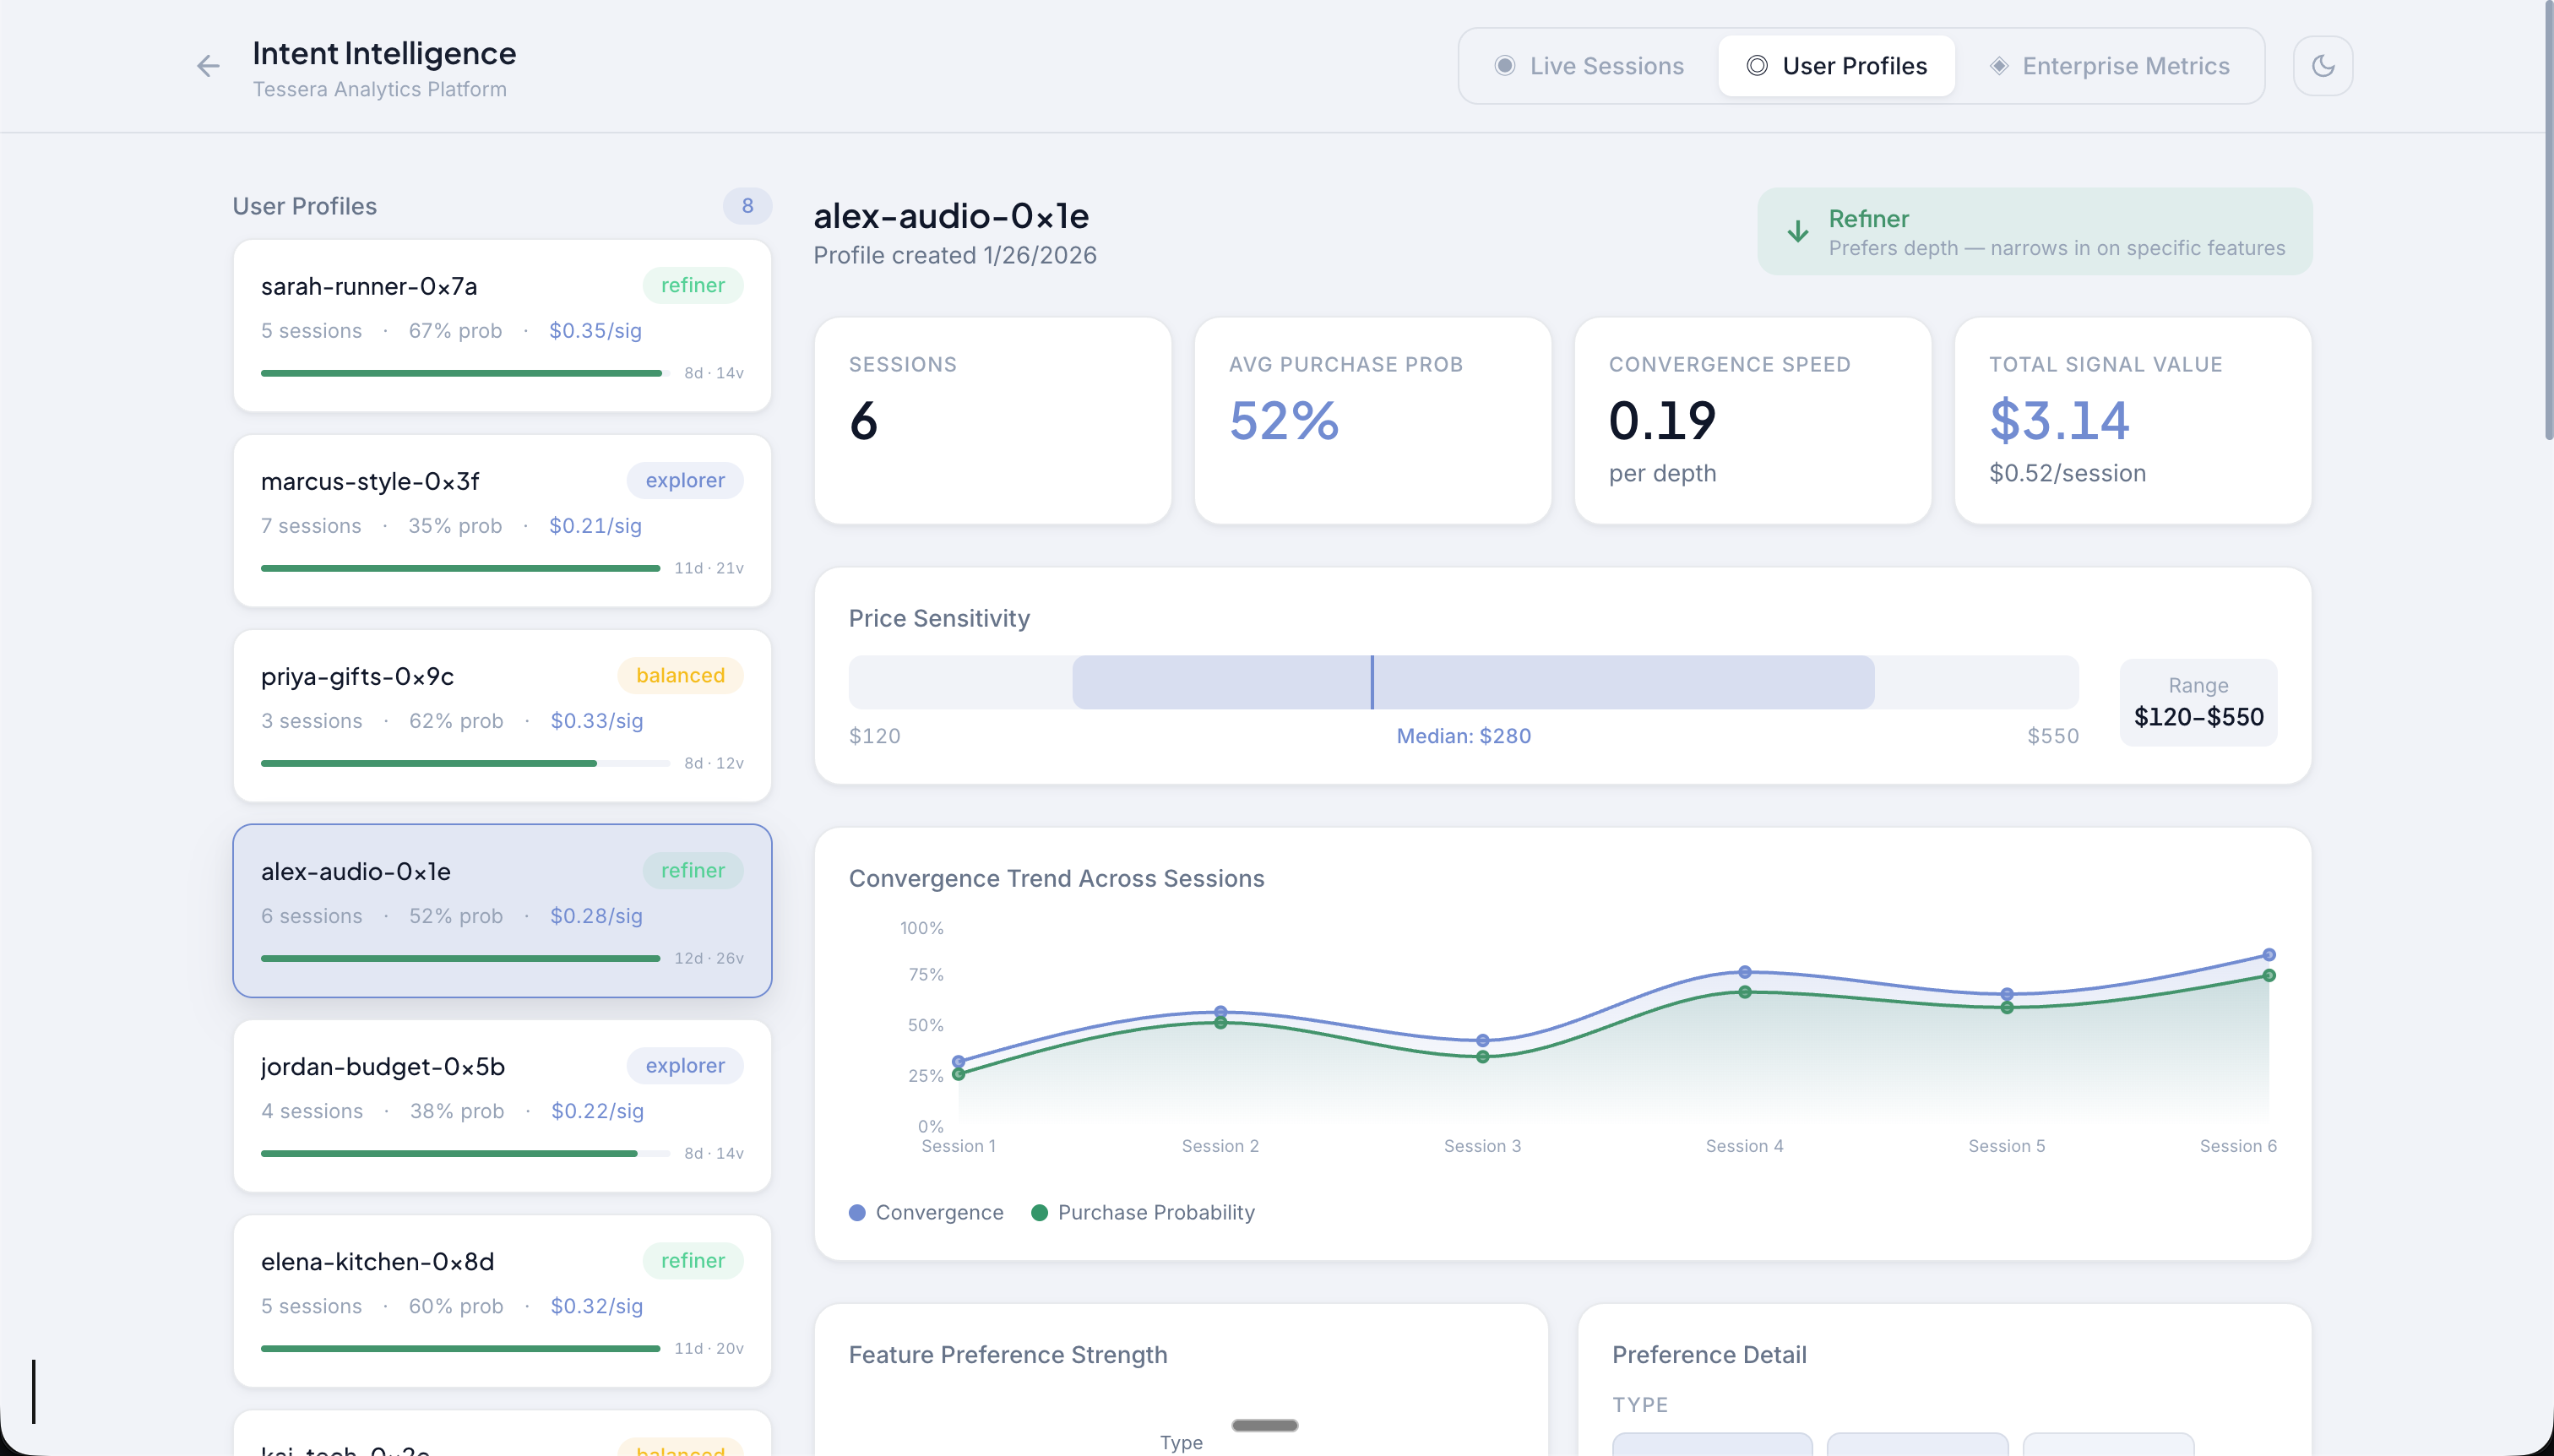
Task: Click the Session 4 convergence data point
Action: [1744, 972]
